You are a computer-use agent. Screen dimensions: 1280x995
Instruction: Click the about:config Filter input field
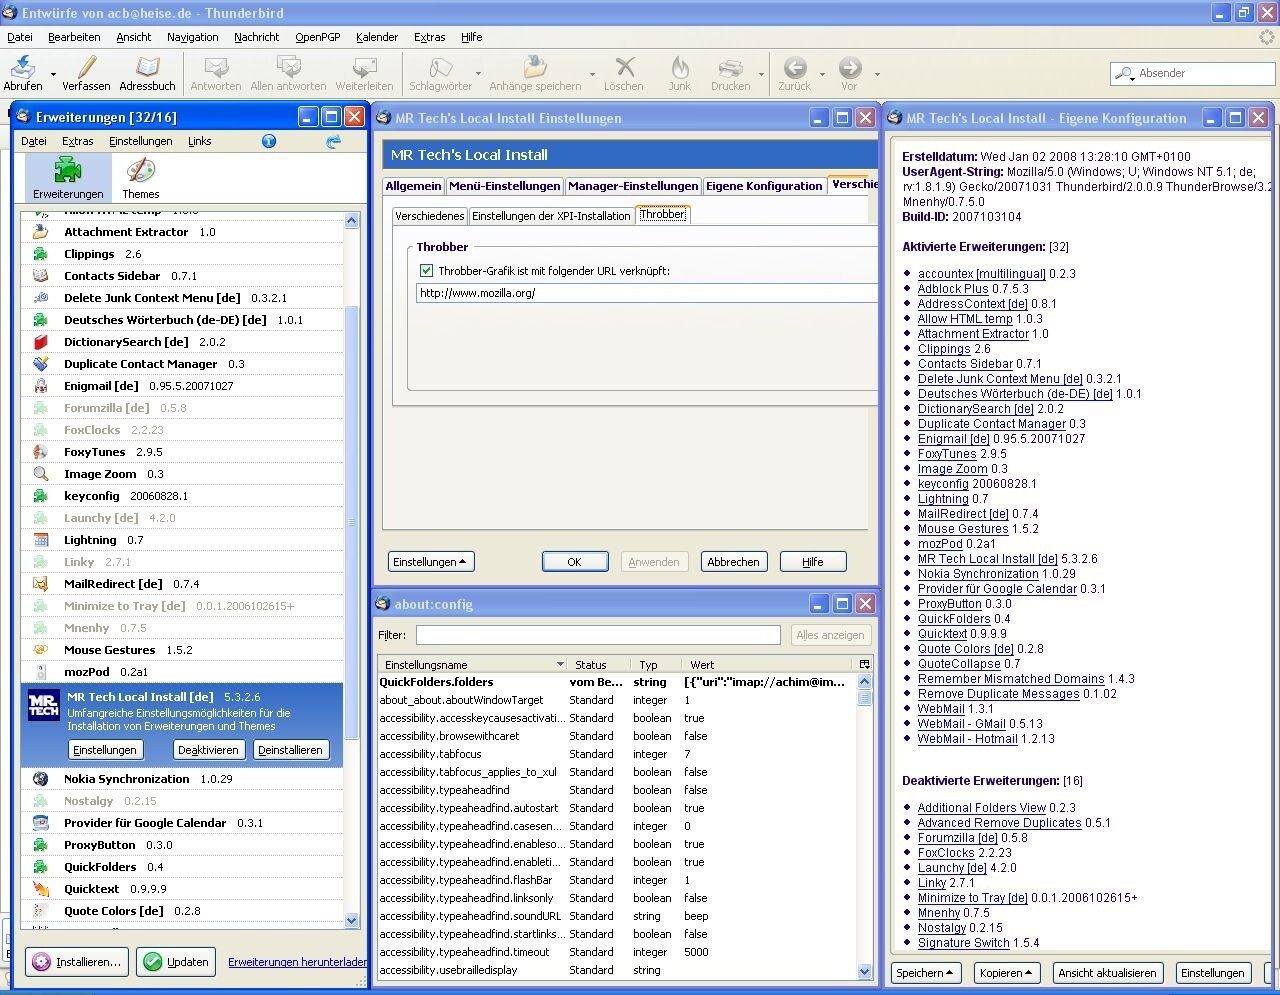(598, 635)
